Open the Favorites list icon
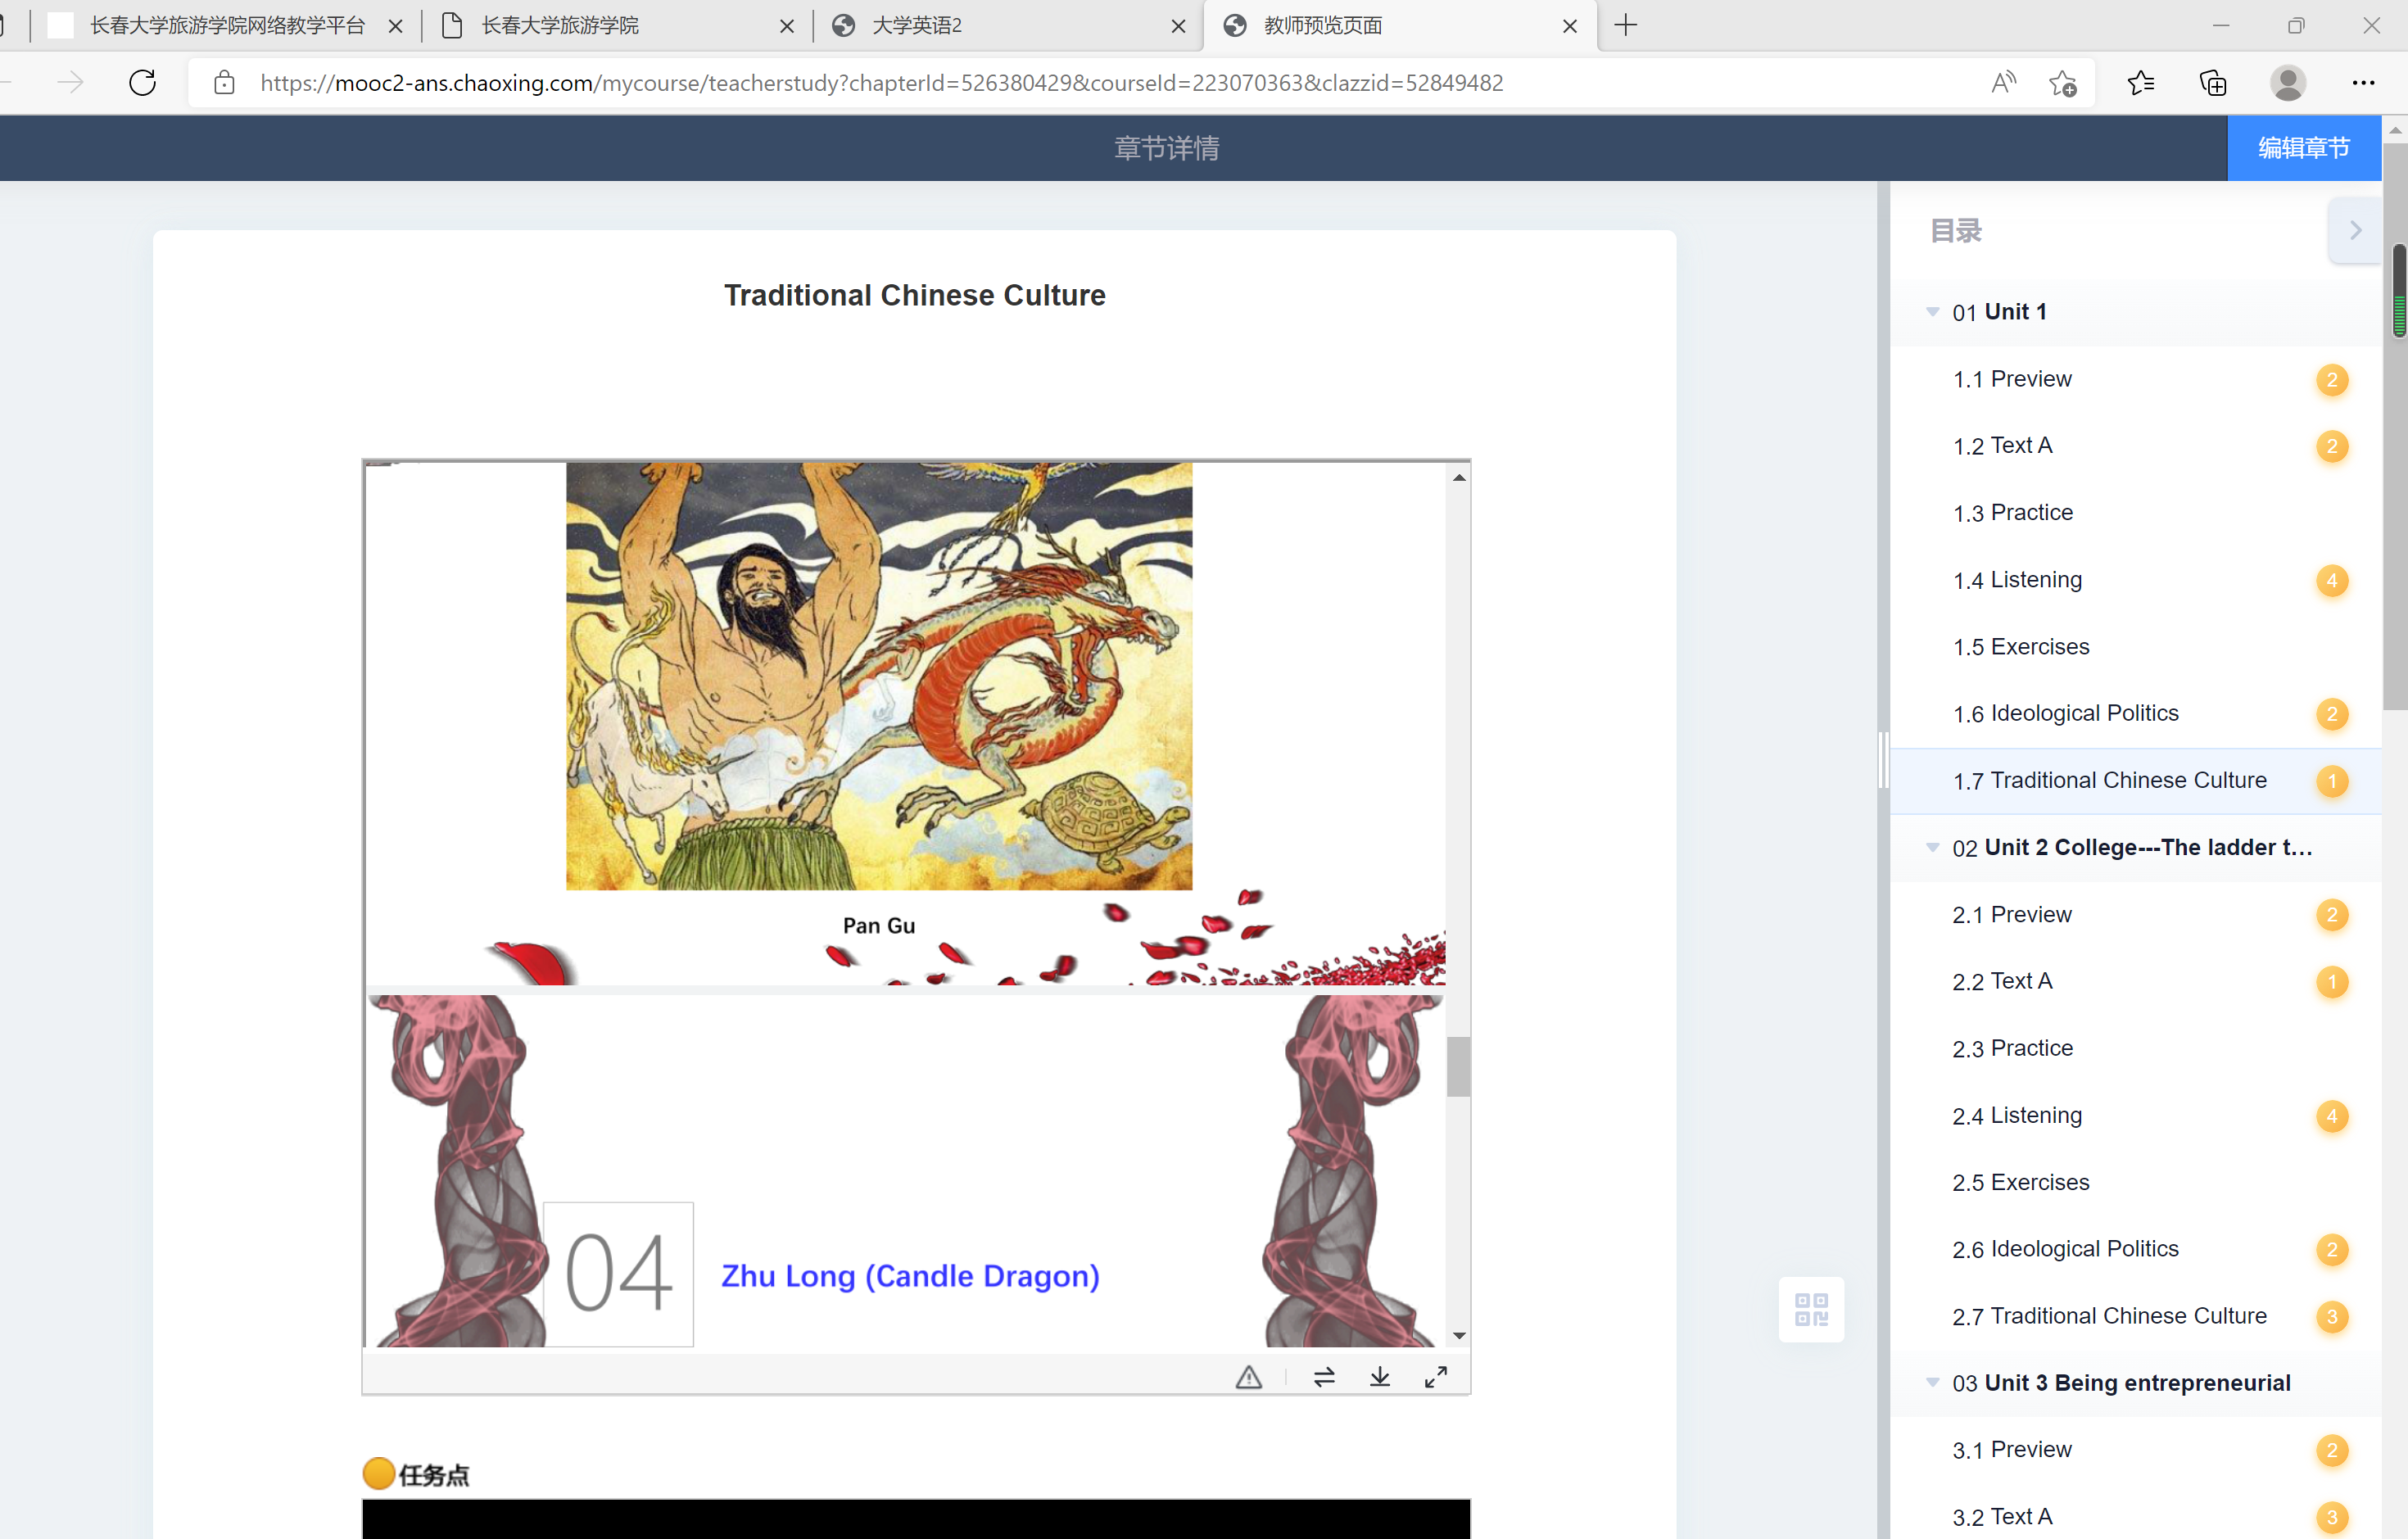 pyautogui.click(x=2141, y=82)
